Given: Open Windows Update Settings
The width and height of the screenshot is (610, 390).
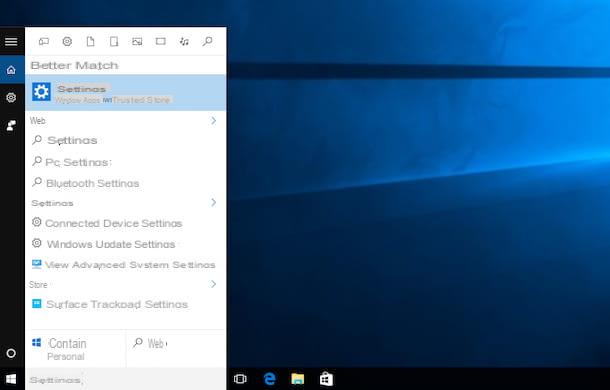Looking at the screenshot, I should pos(126,244).
